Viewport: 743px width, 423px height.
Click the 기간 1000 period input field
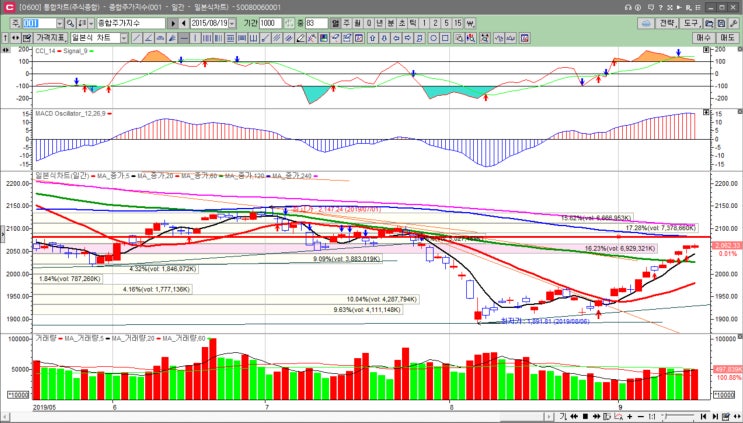coord(270,23)
